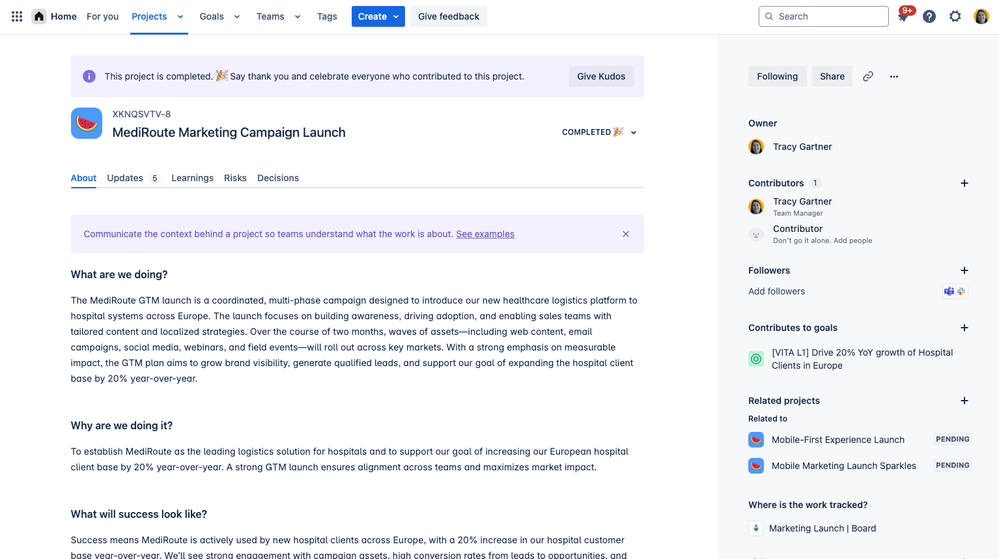Open Mobile Marketing Launch Sparkles project
The width and height of the screenshot is (999, 559).
(844, 466)
